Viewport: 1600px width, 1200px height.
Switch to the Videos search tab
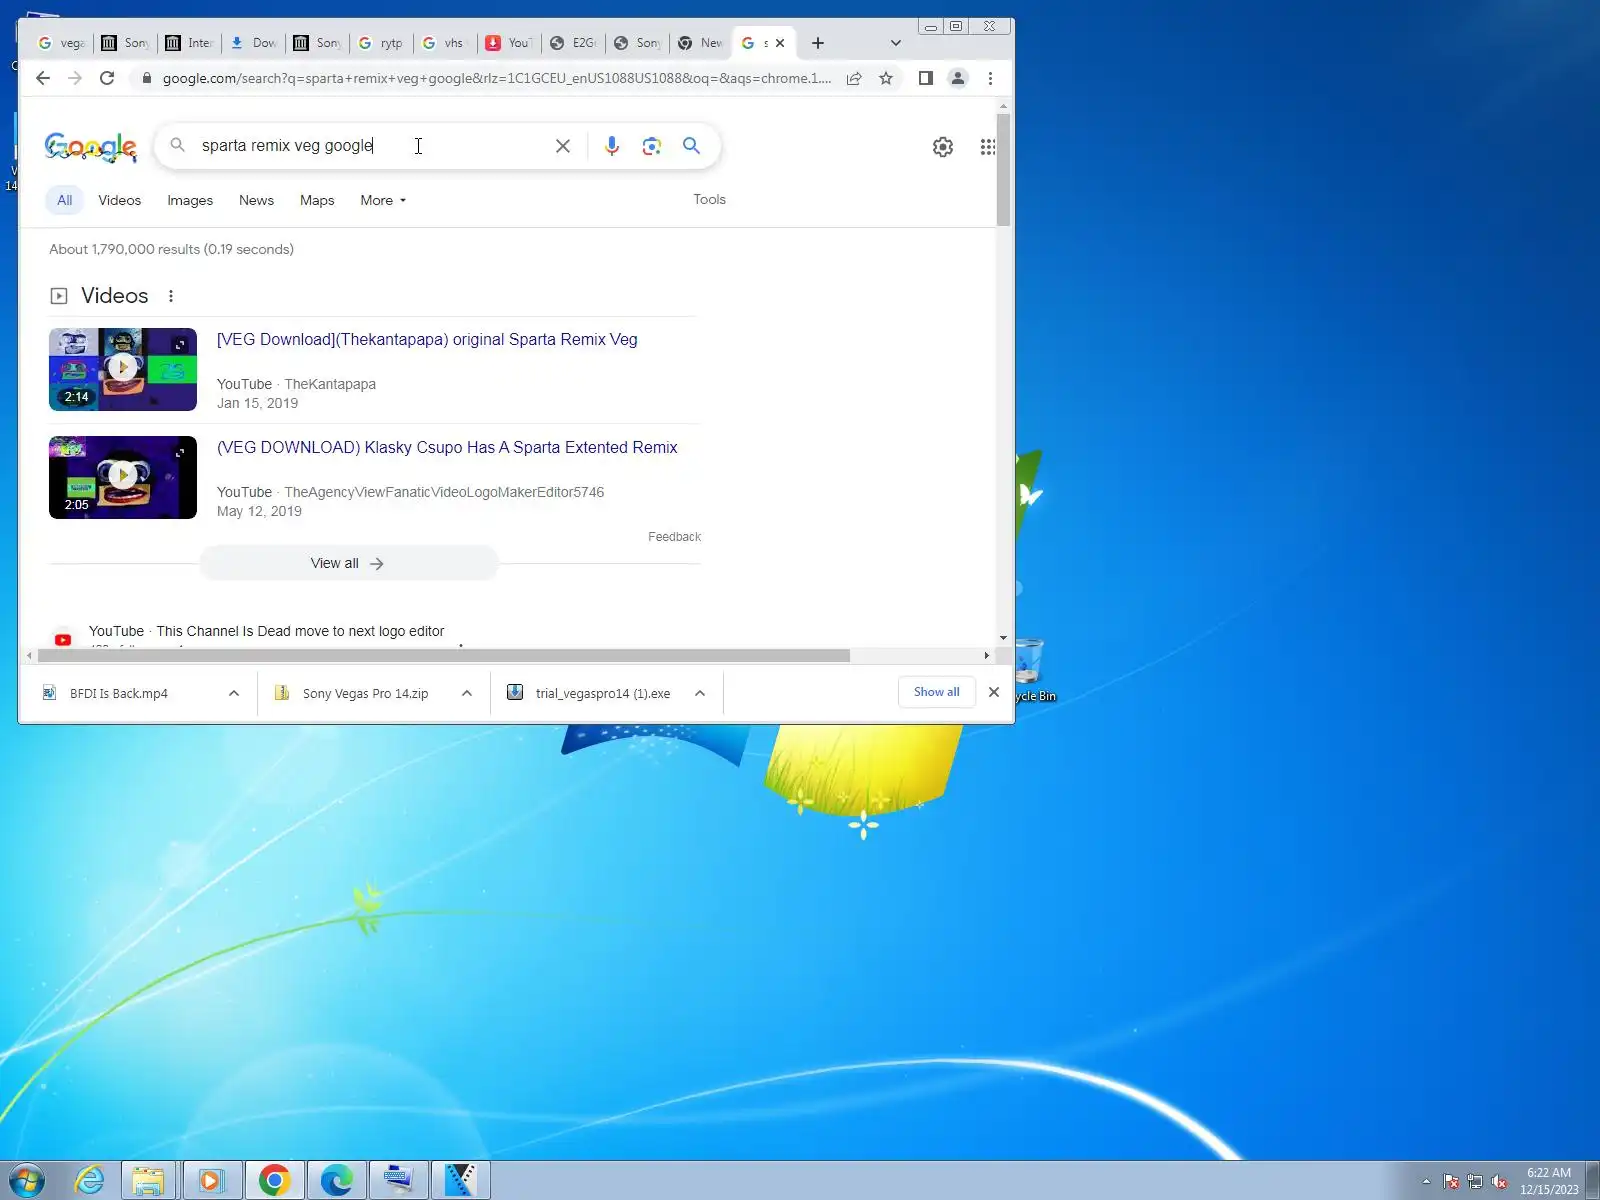point(119,200)
